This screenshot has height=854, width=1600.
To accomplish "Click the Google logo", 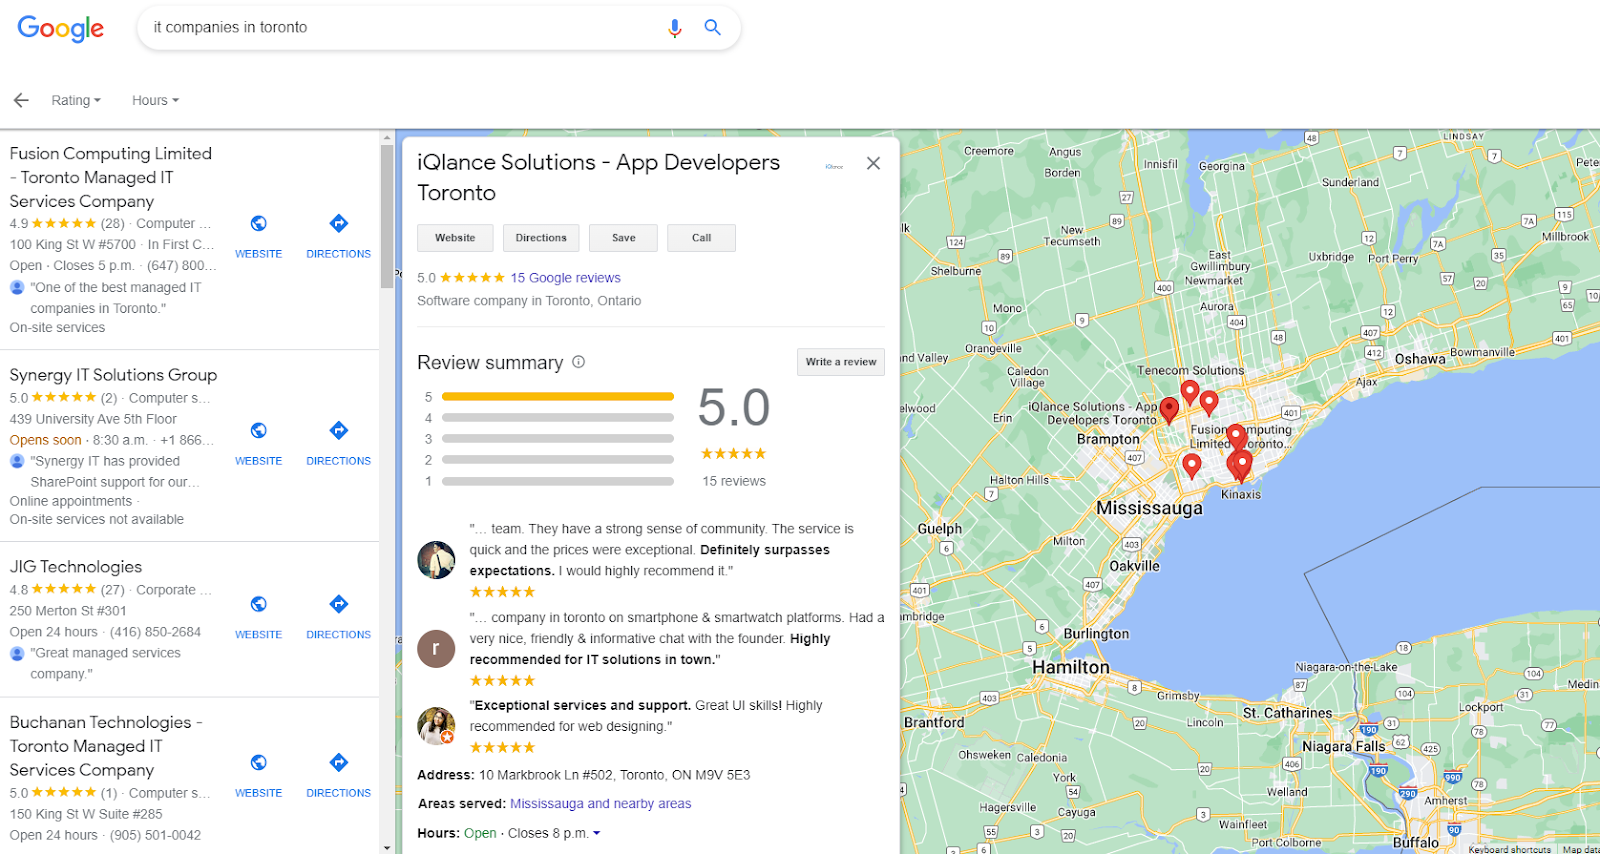I will pos(60,29).
